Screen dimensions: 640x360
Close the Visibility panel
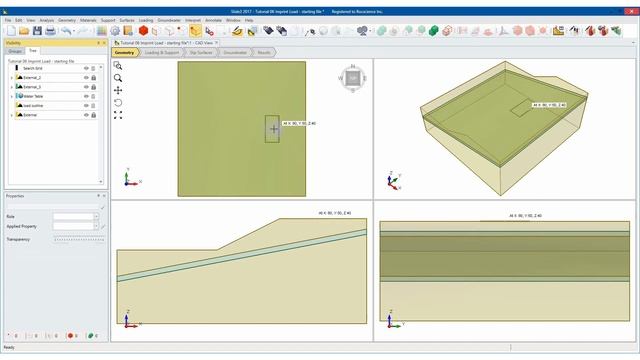tap(104, 43)
